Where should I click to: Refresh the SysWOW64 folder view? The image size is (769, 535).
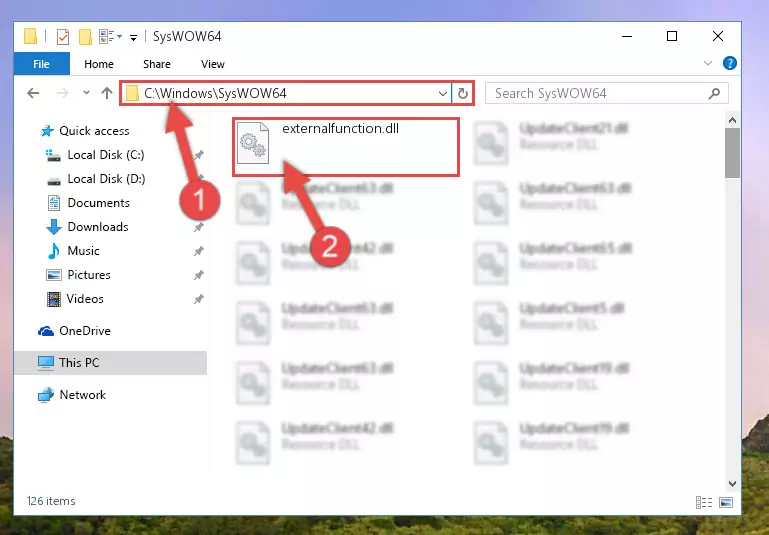(x=462, y=93)
